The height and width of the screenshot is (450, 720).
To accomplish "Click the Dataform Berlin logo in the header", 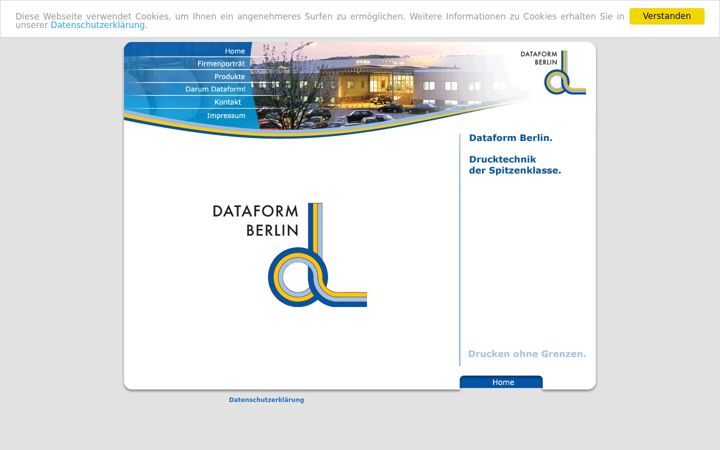I will tap(553, 72).
